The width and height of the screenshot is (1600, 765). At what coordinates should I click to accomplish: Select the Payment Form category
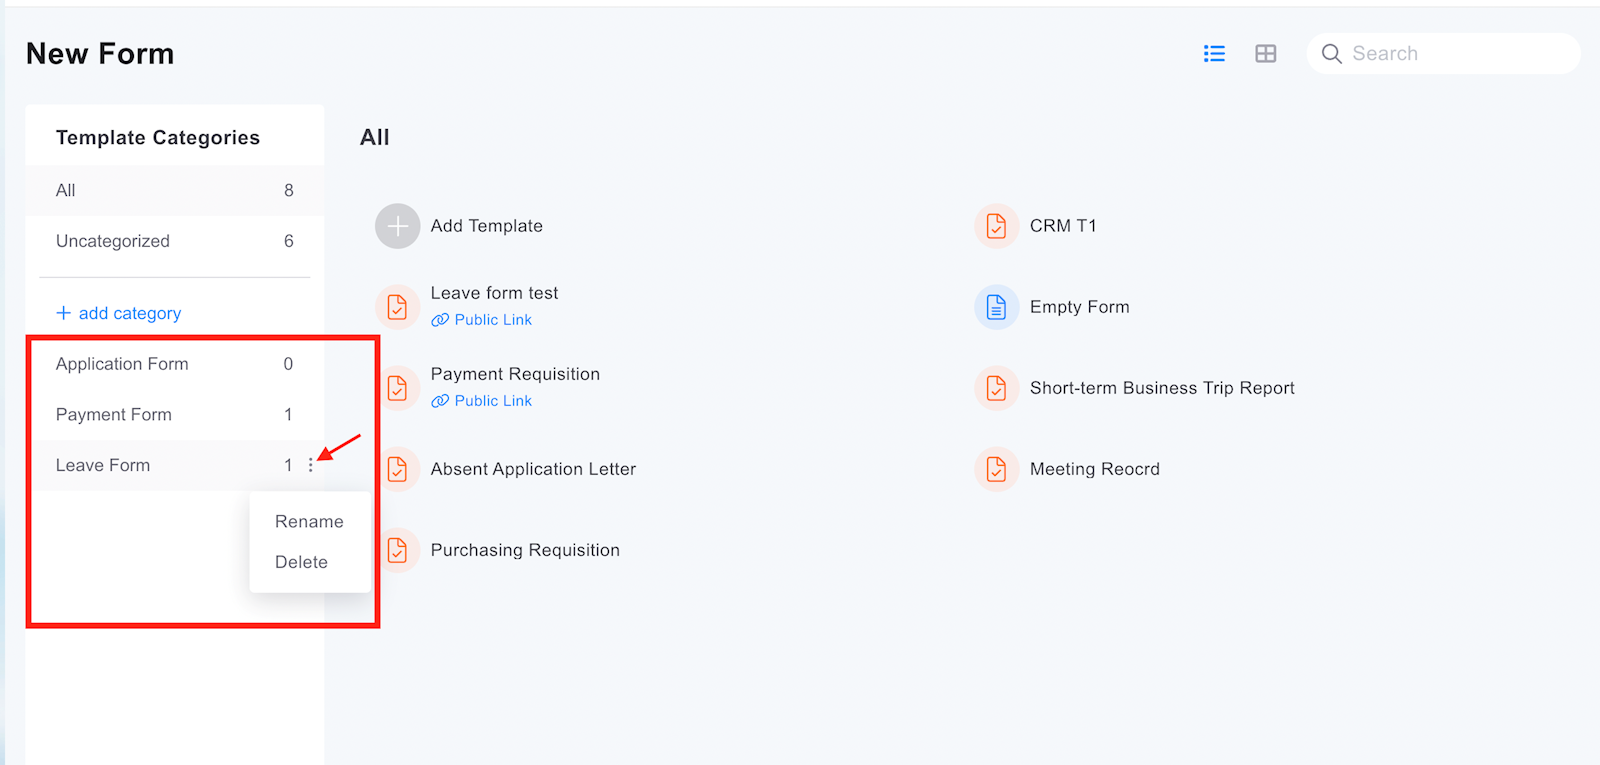pyautogui.click(x=114, y=415)
